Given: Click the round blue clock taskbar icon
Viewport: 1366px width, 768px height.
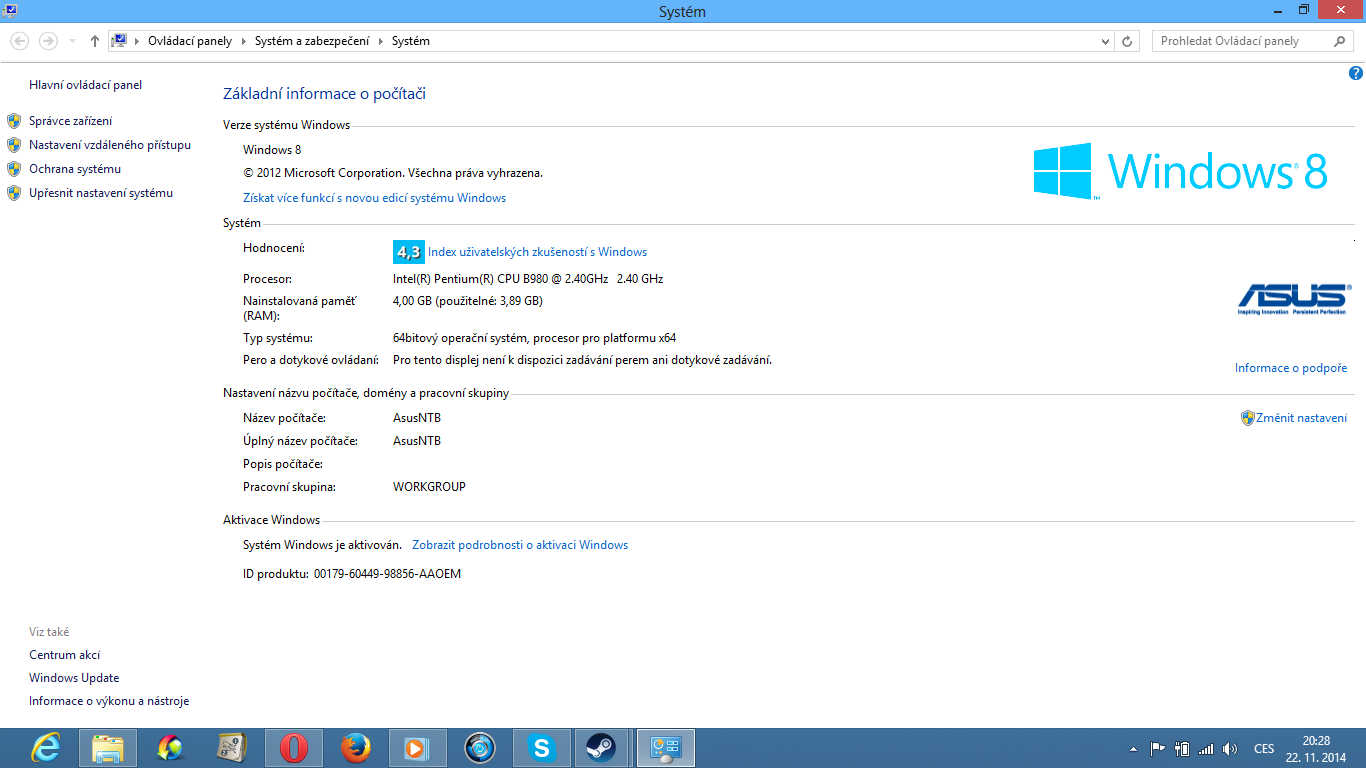Looking at the screenshot, I should pyautogui.click(x=480, y=748).
